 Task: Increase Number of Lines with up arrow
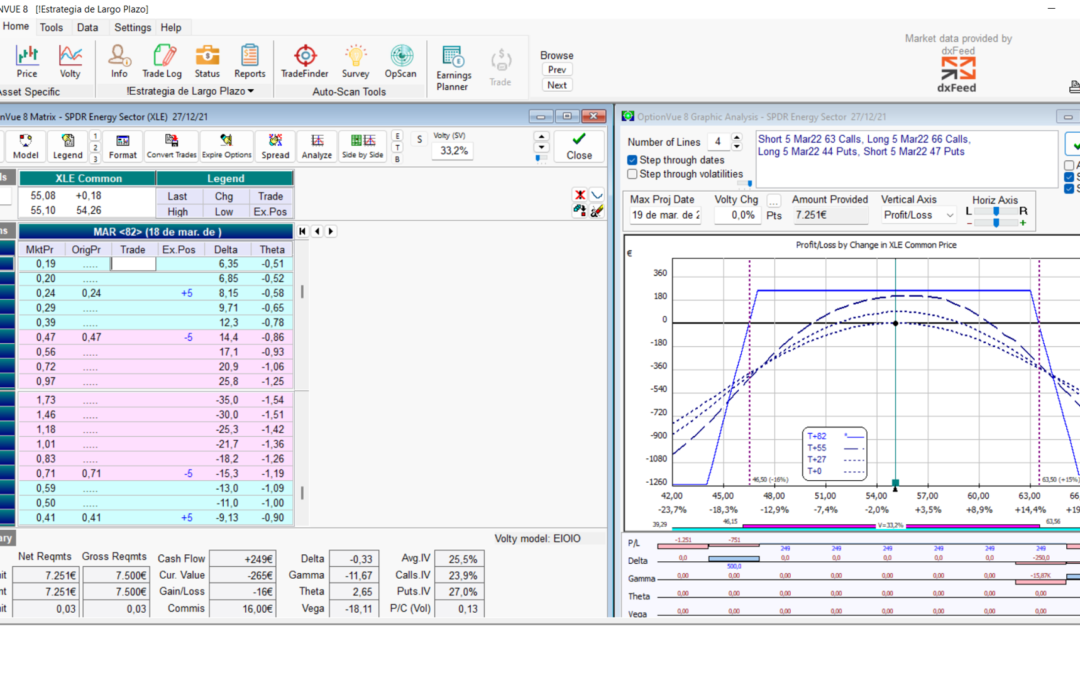737,137
